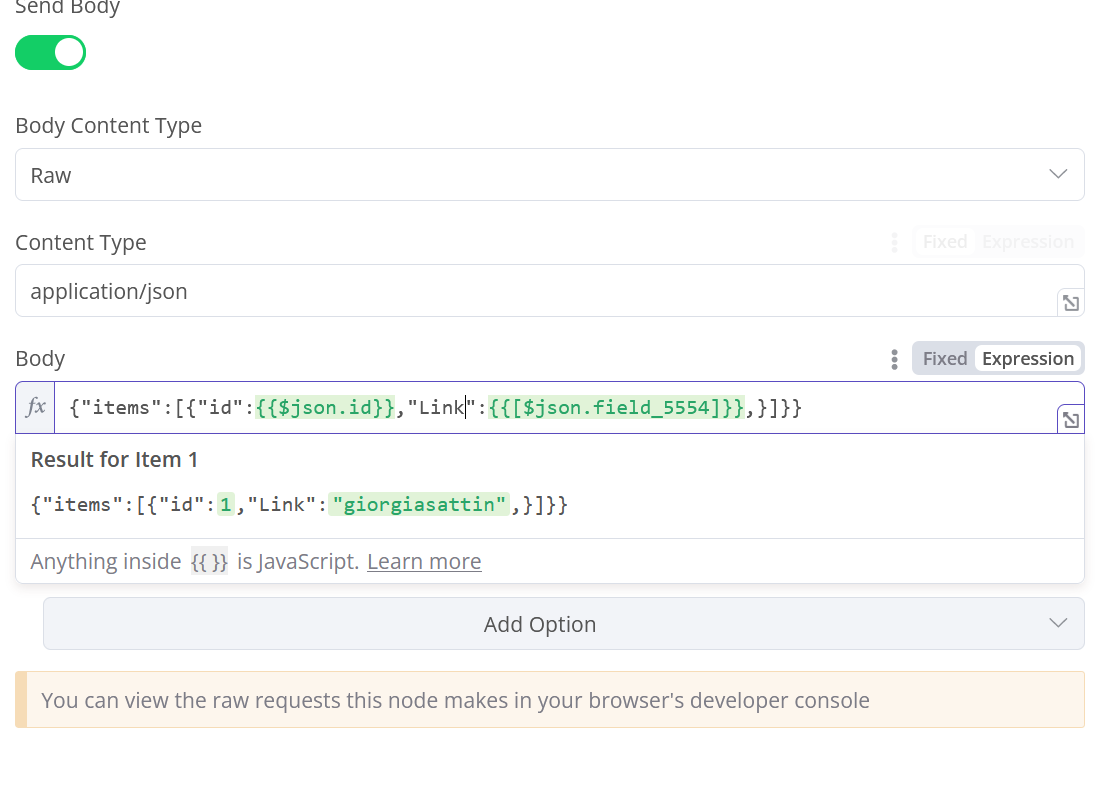
Task: Toggle the Send Body switch off
Action: (50, 52)
